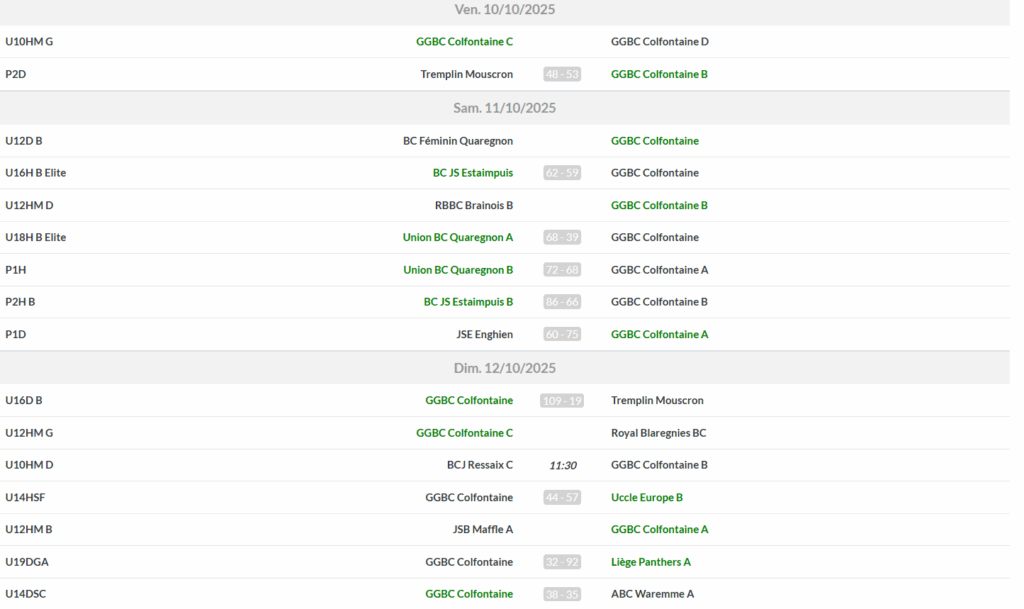Open Tremplin Mouscron in the P2D row
The width and height of the screenshot is (1024, 609).
pyautogui.click(x=466, y=74)
